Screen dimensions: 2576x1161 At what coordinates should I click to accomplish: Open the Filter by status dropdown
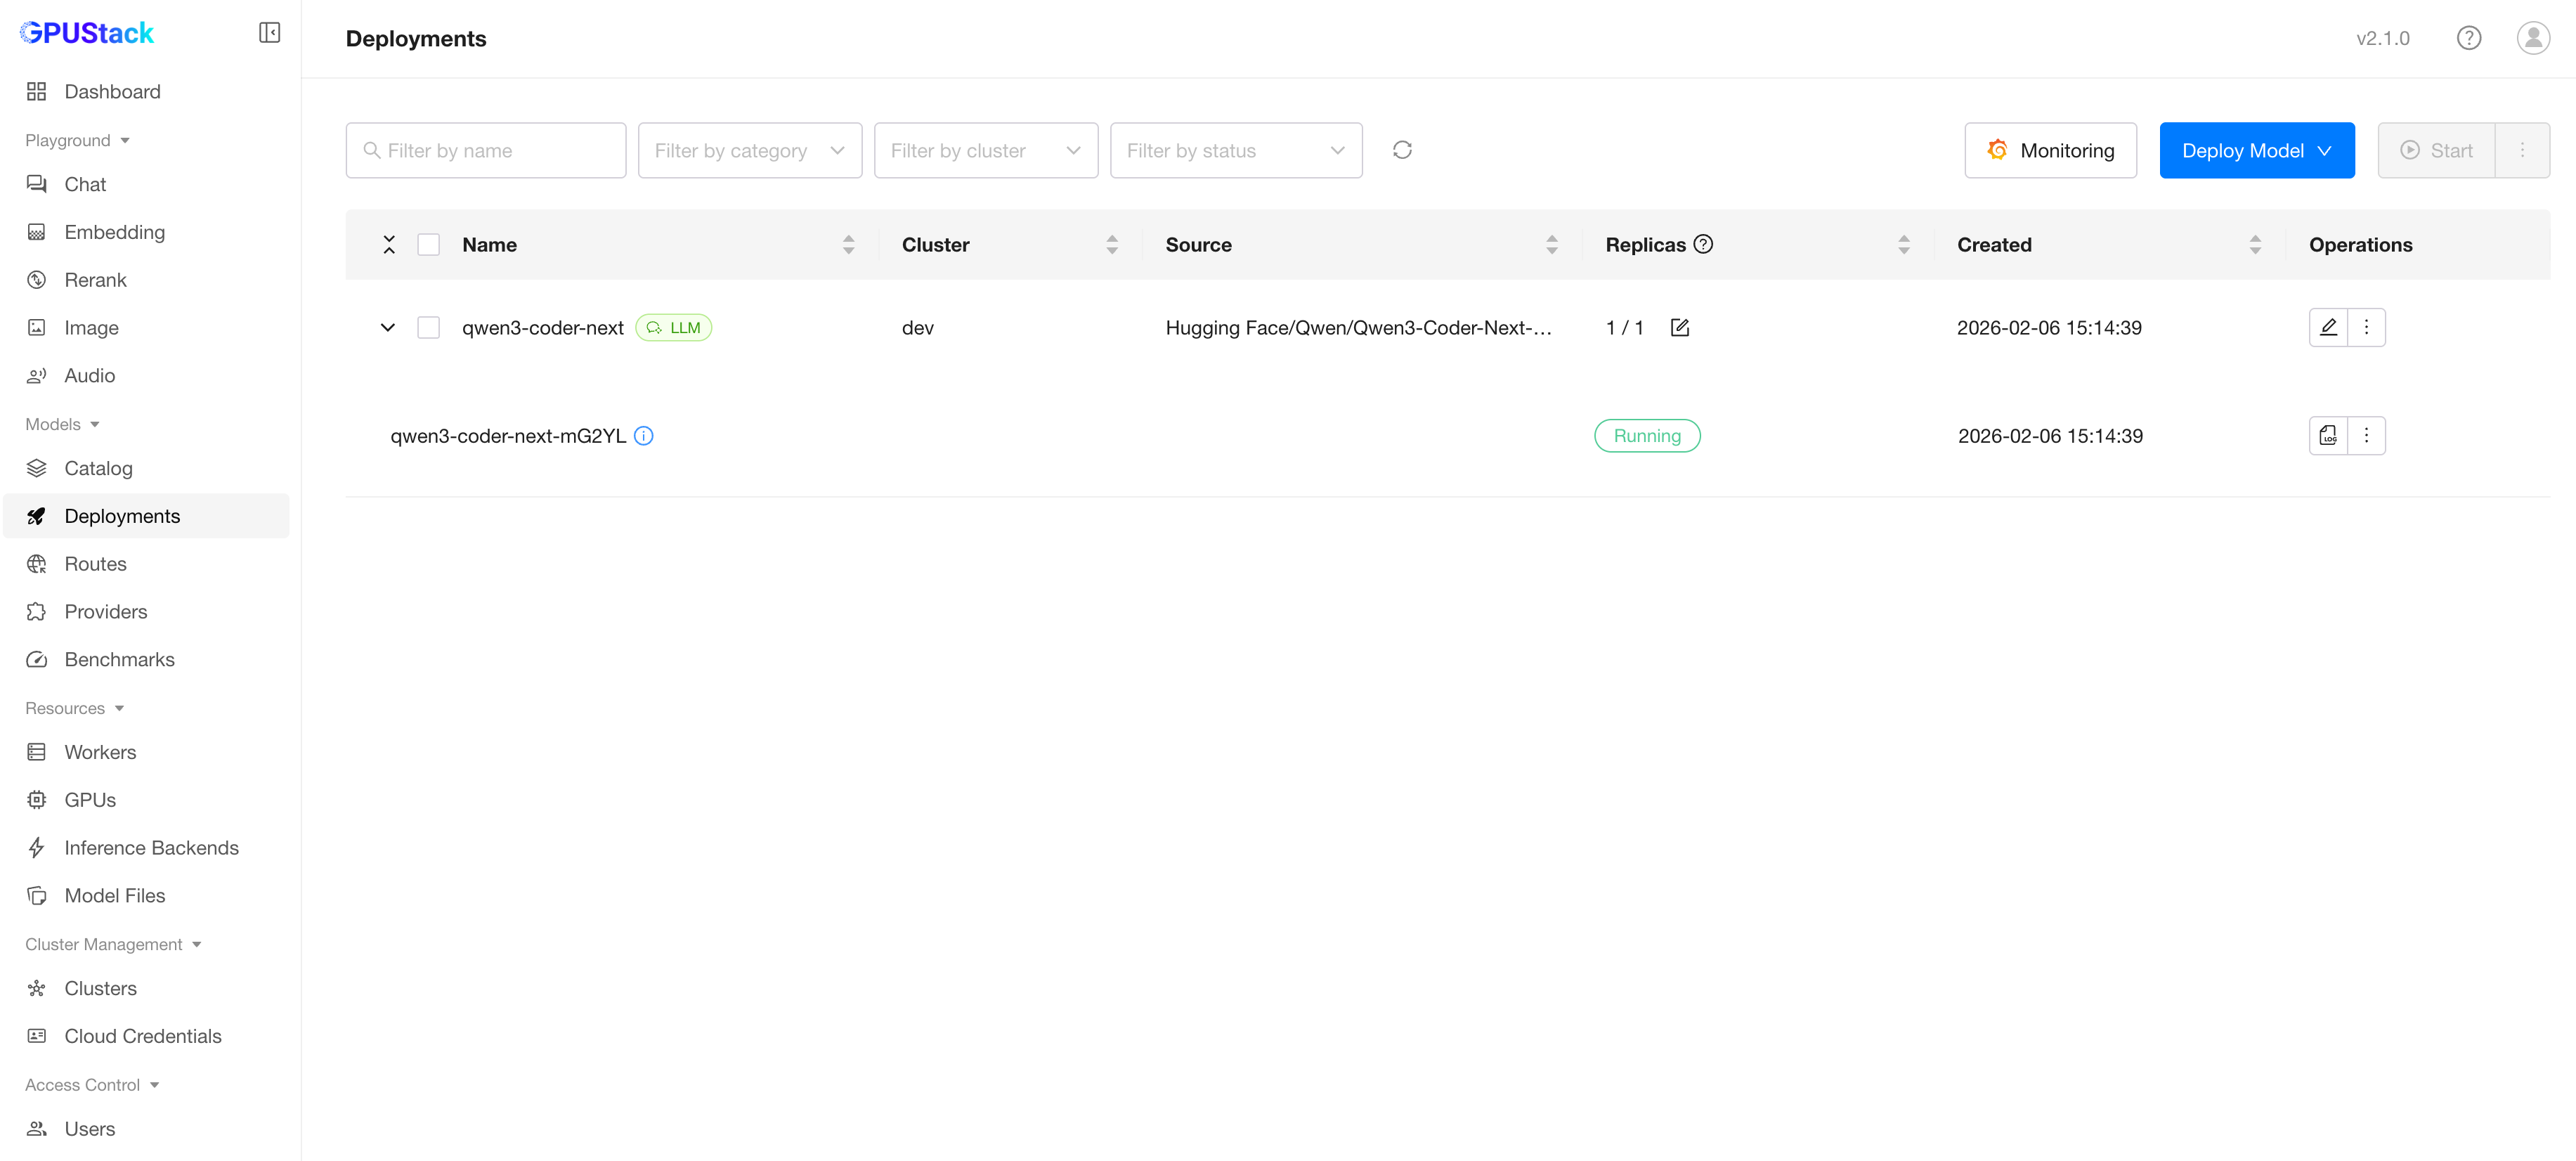click(1235, 151)
